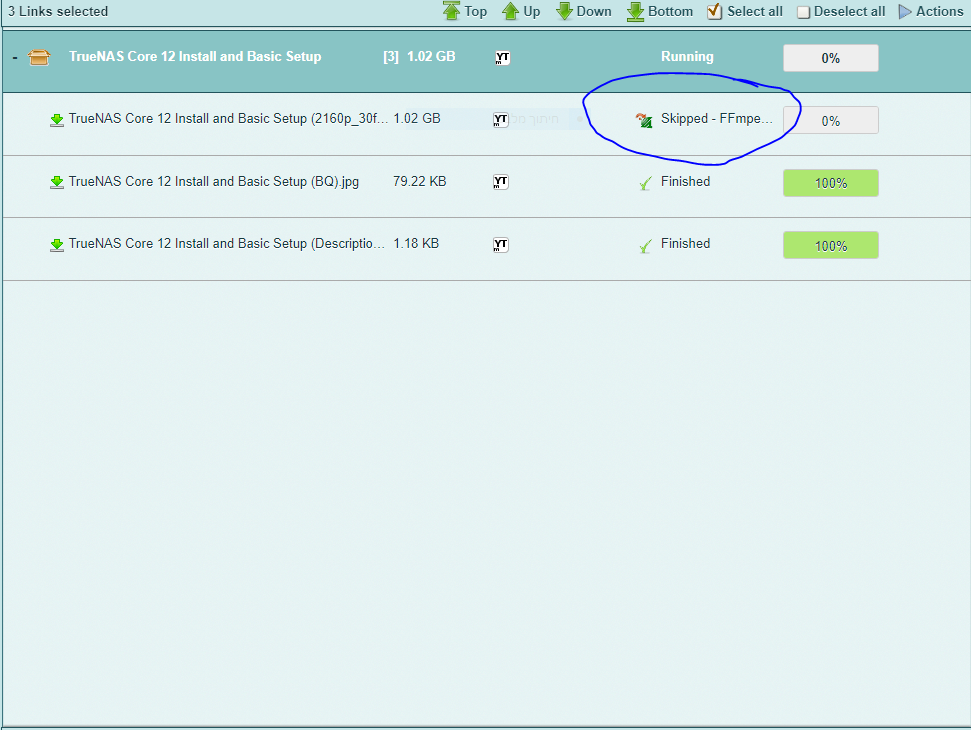Click the Bottom arrow icon
The width and height of the screenshot is (971, 730).
coord(635,11)
